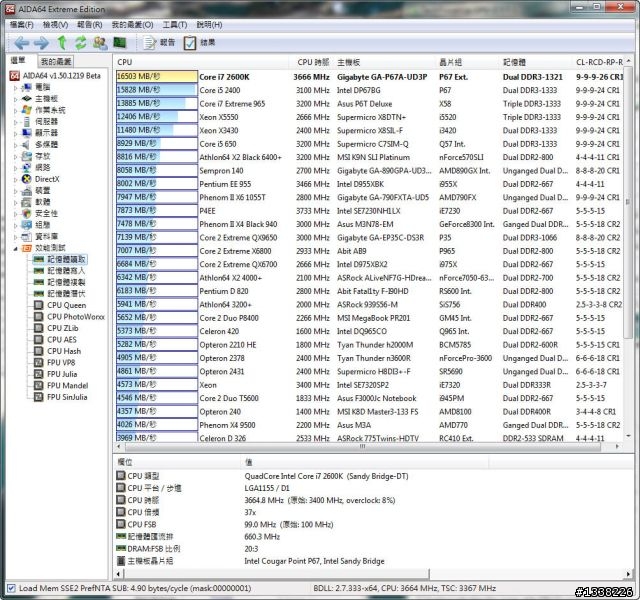This screenshot has width=640, height=600.
Task: Click the details pane horizontal scrollbar
Action: click(x=276, y=573)
